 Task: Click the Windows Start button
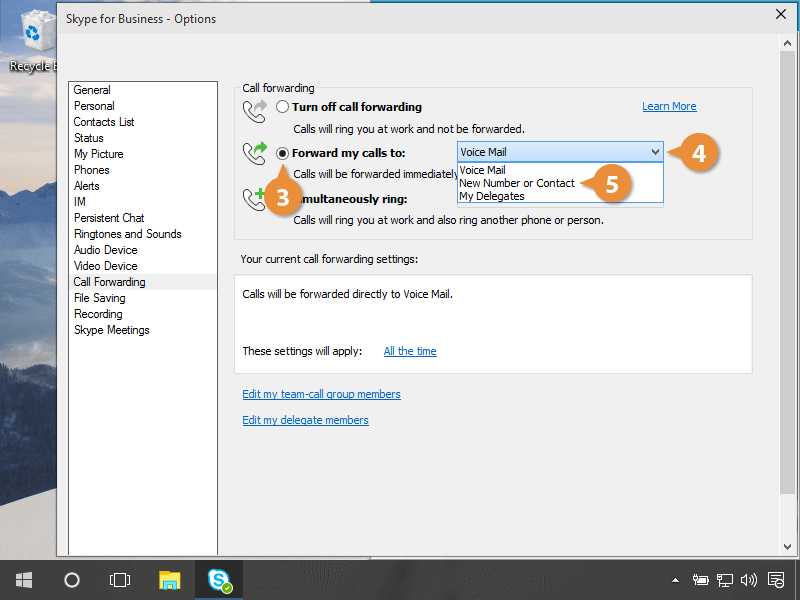tap(23, 579)
